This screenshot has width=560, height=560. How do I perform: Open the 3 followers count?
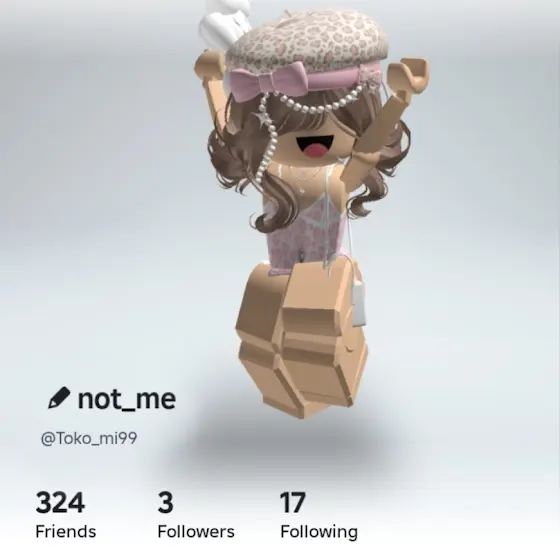(165, 502)
